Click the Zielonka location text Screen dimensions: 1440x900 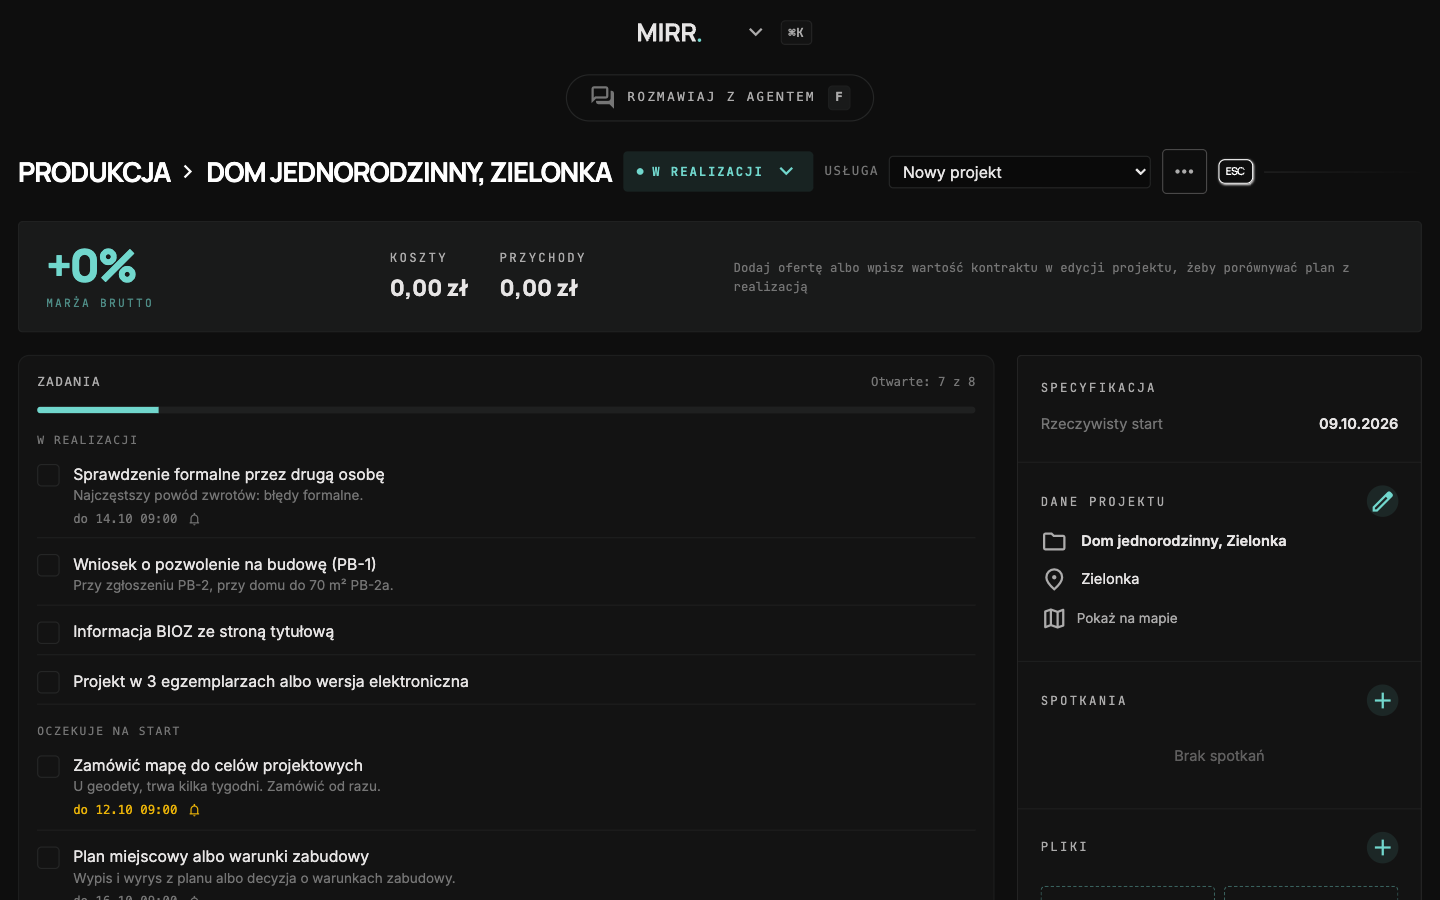coord(1110,579)
